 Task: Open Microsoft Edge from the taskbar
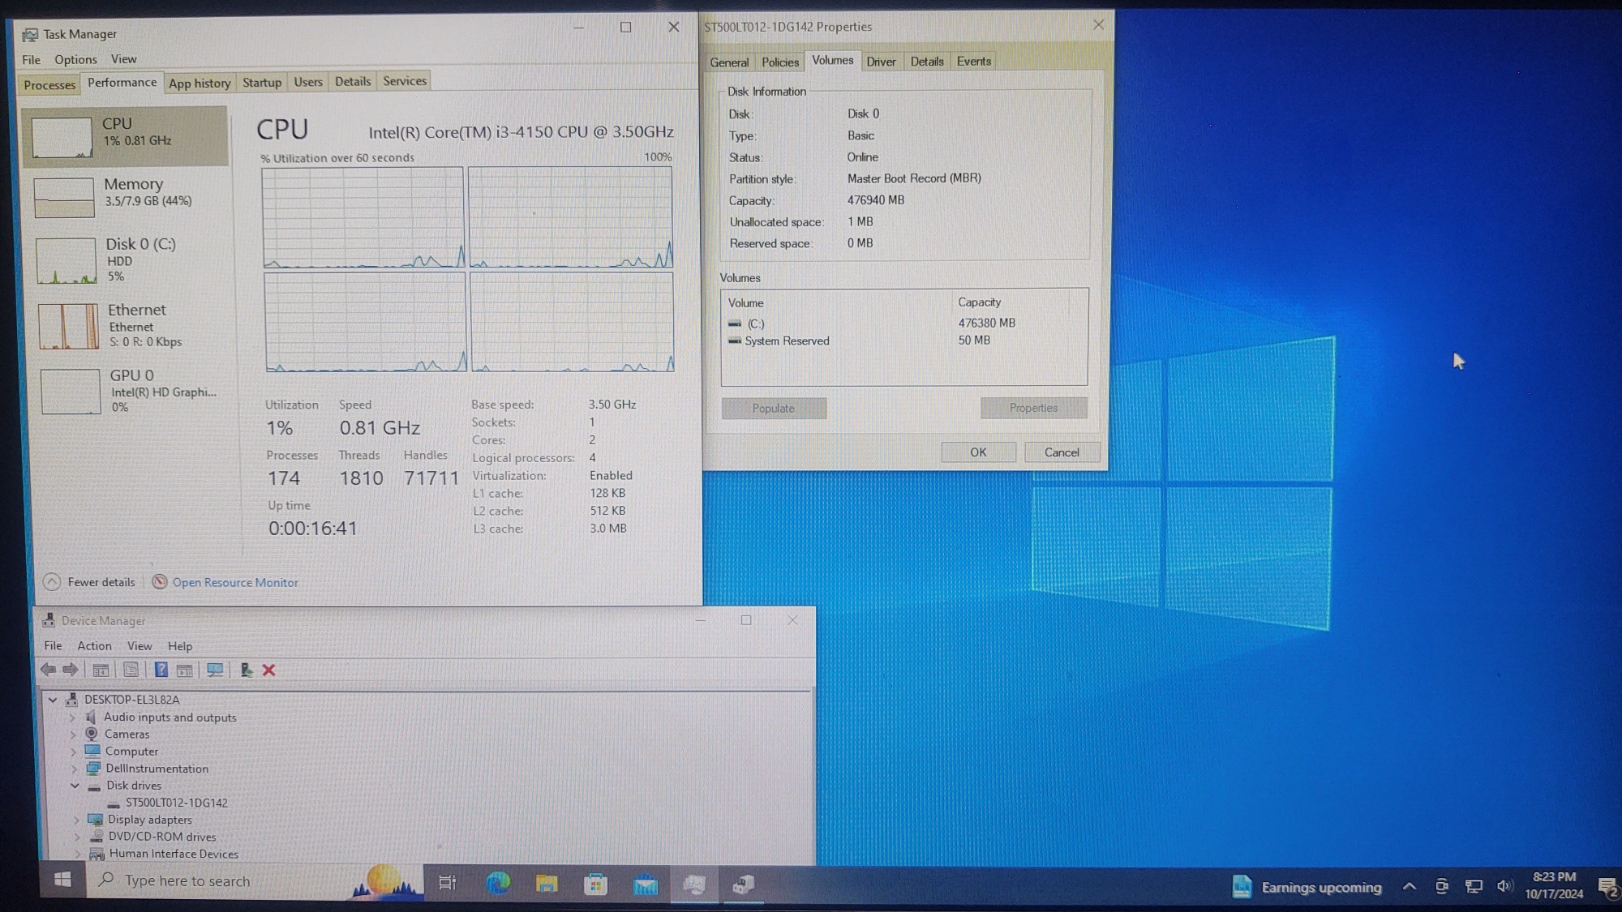[498, 883]
